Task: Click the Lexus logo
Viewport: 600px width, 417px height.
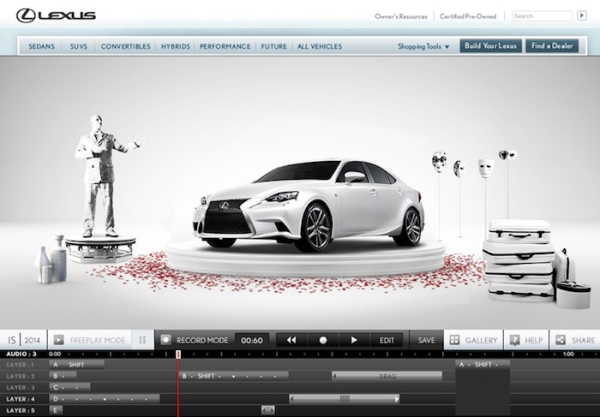Action: click(x=56, y=15)
